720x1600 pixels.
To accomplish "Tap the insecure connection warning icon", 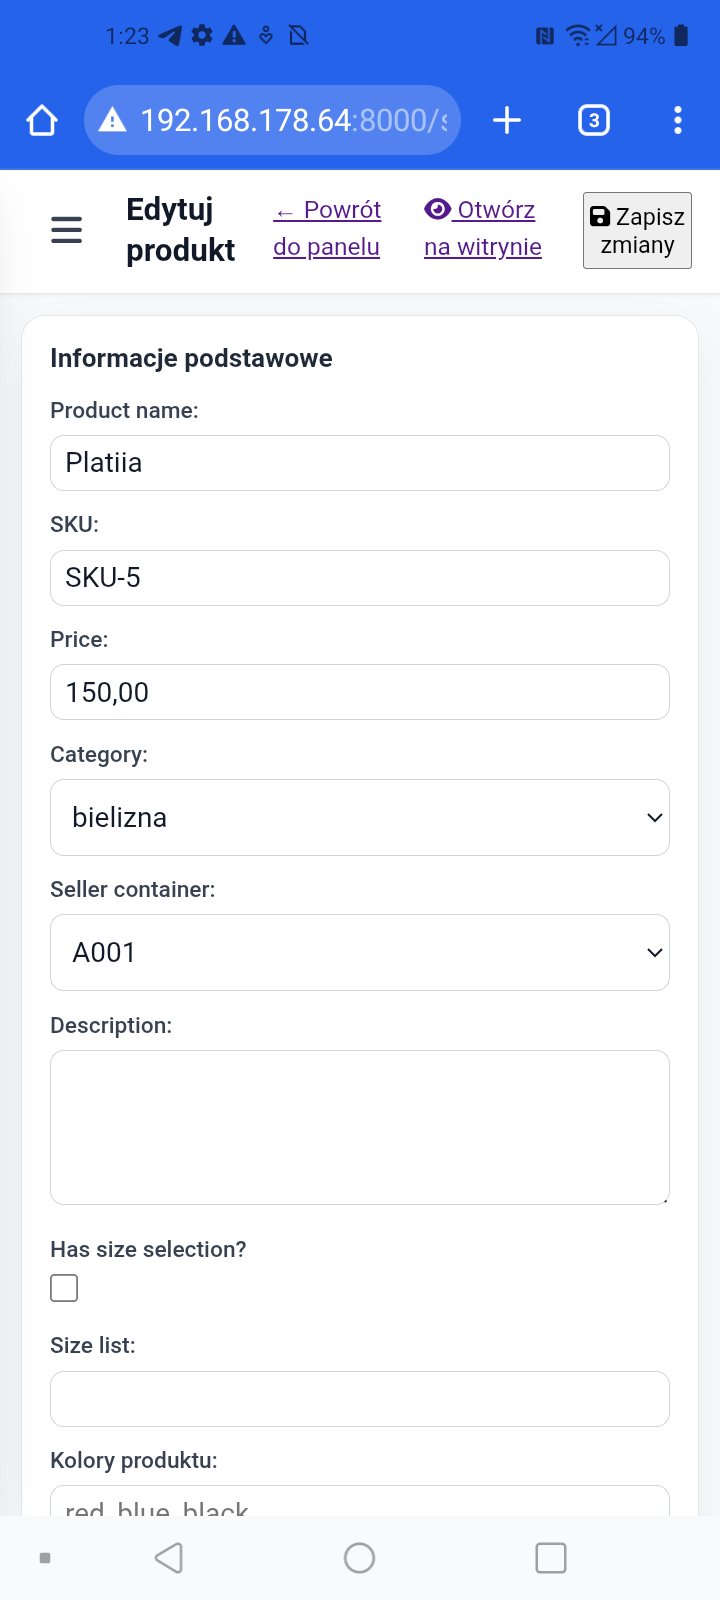I will coord(113,121).
